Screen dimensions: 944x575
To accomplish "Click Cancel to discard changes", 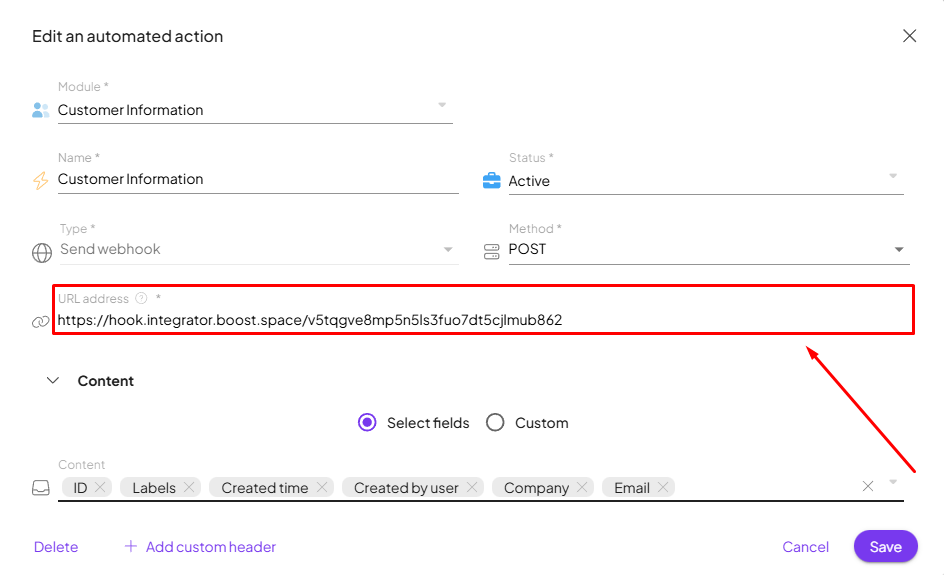I will (805, 547).
